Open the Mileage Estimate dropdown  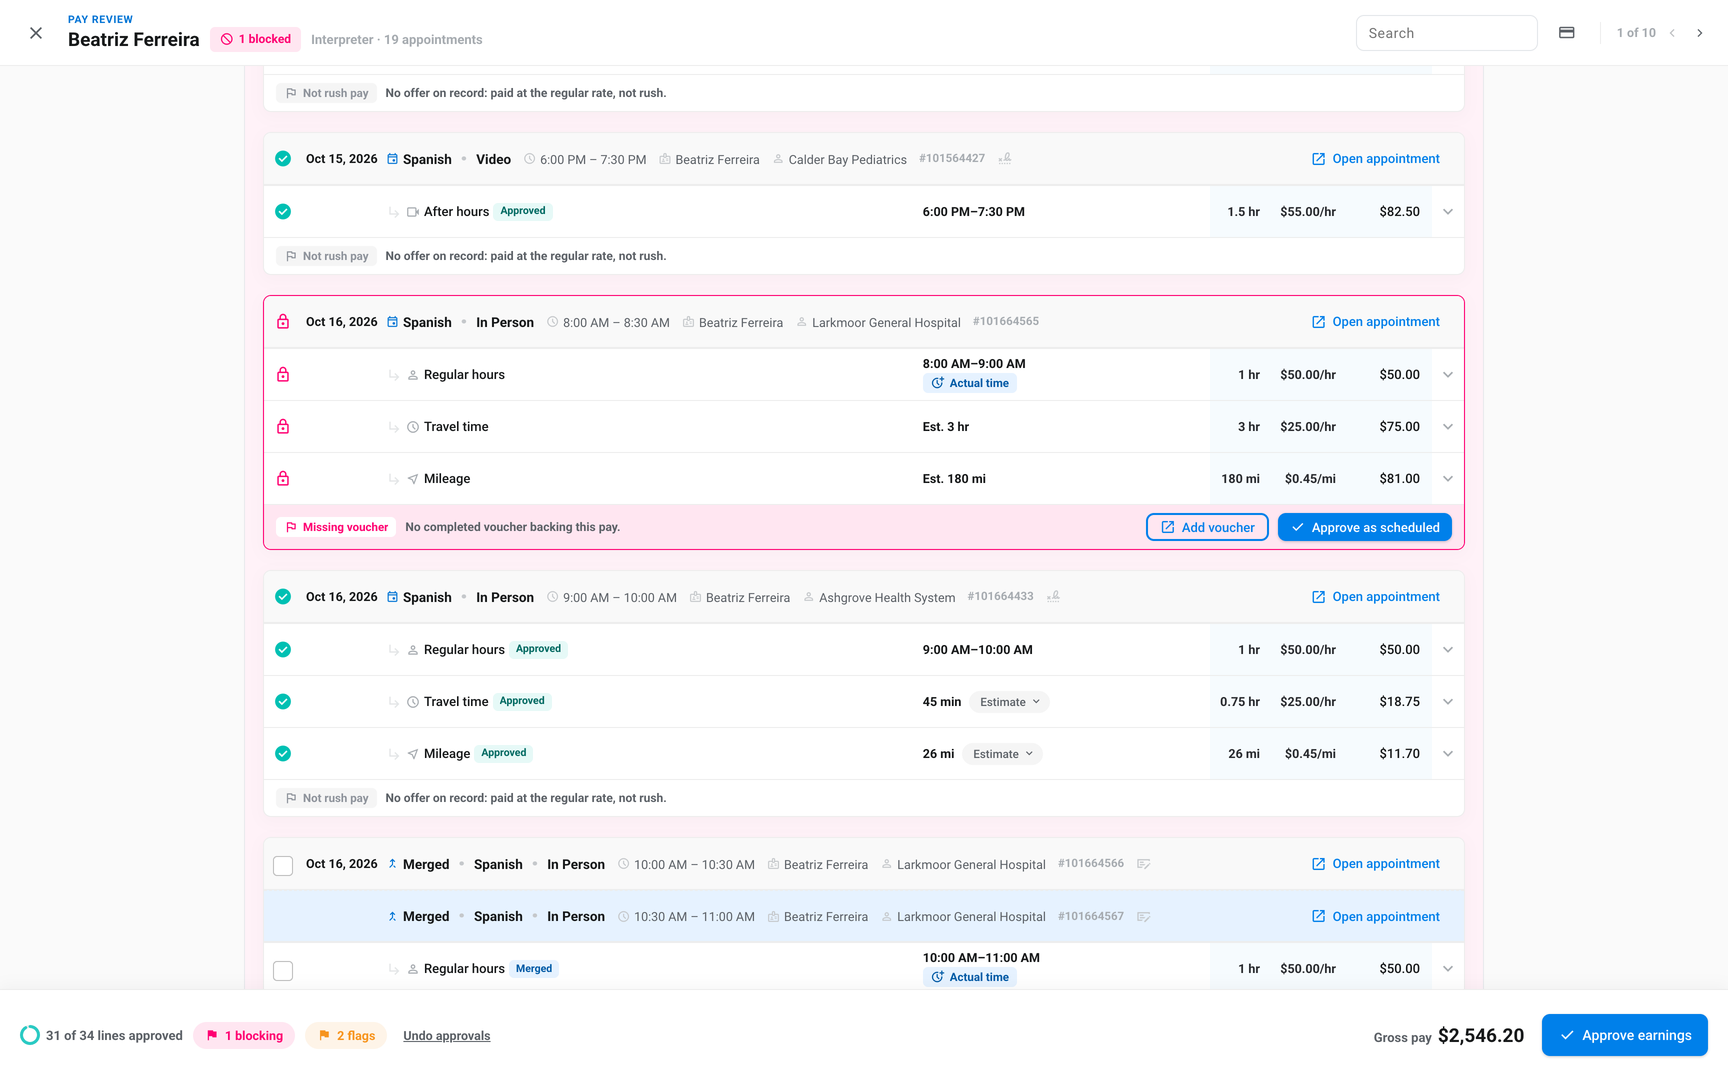coord(1003,754)
